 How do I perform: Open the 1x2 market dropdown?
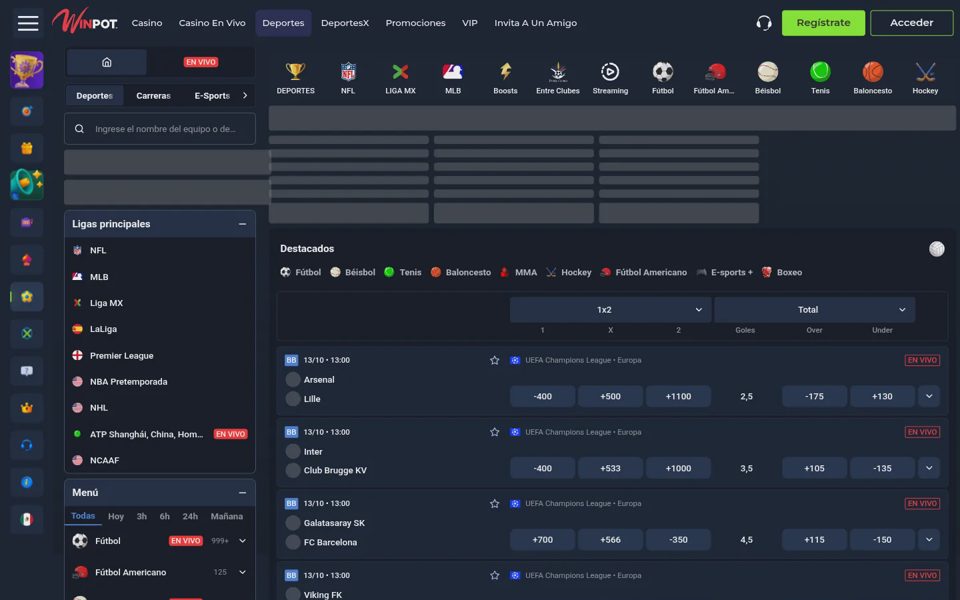610,310
